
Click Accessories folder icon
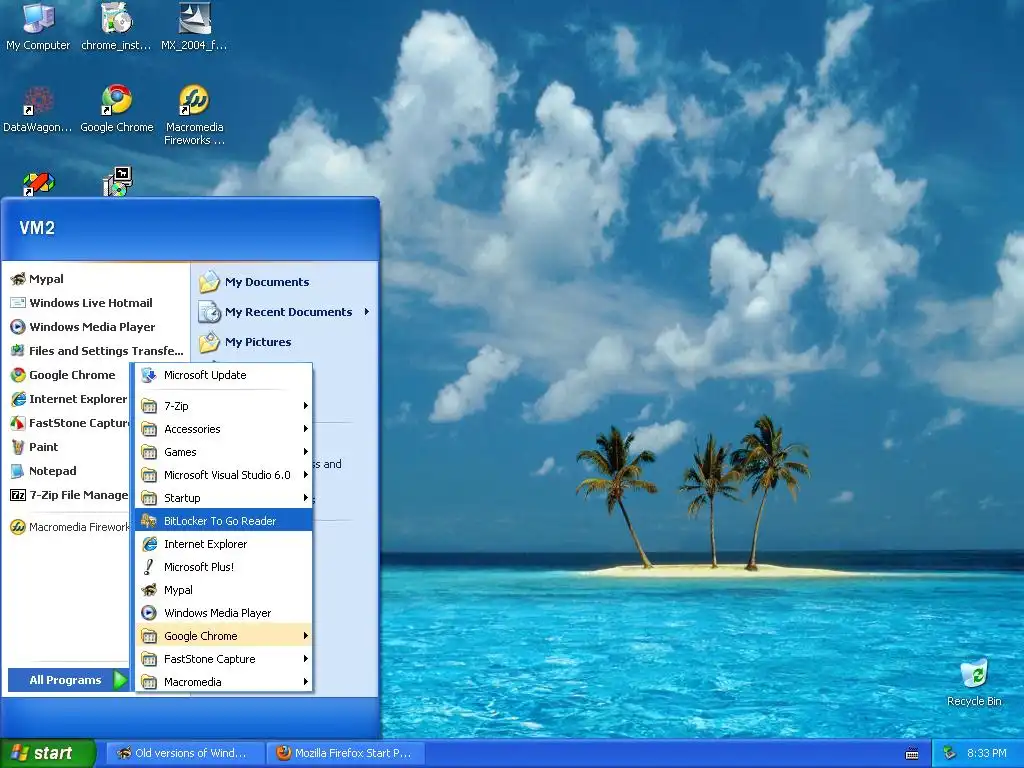[149, 429]
